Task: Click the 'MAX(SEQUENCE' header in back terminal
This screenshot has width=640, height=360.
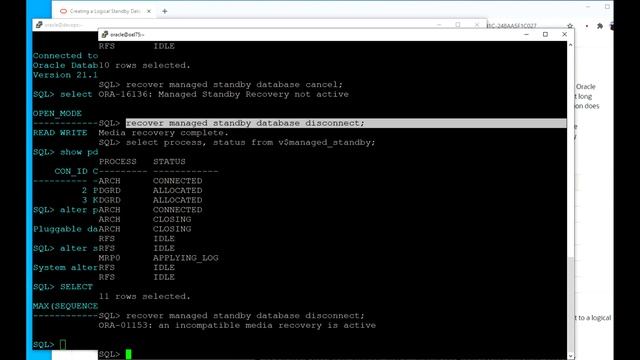Action: point(65,306)
